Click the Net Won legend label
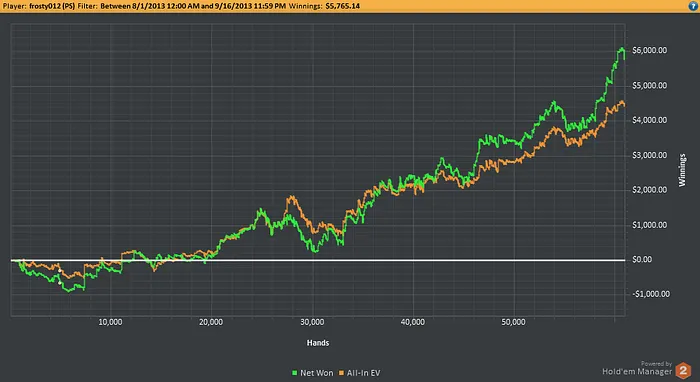 317,373
